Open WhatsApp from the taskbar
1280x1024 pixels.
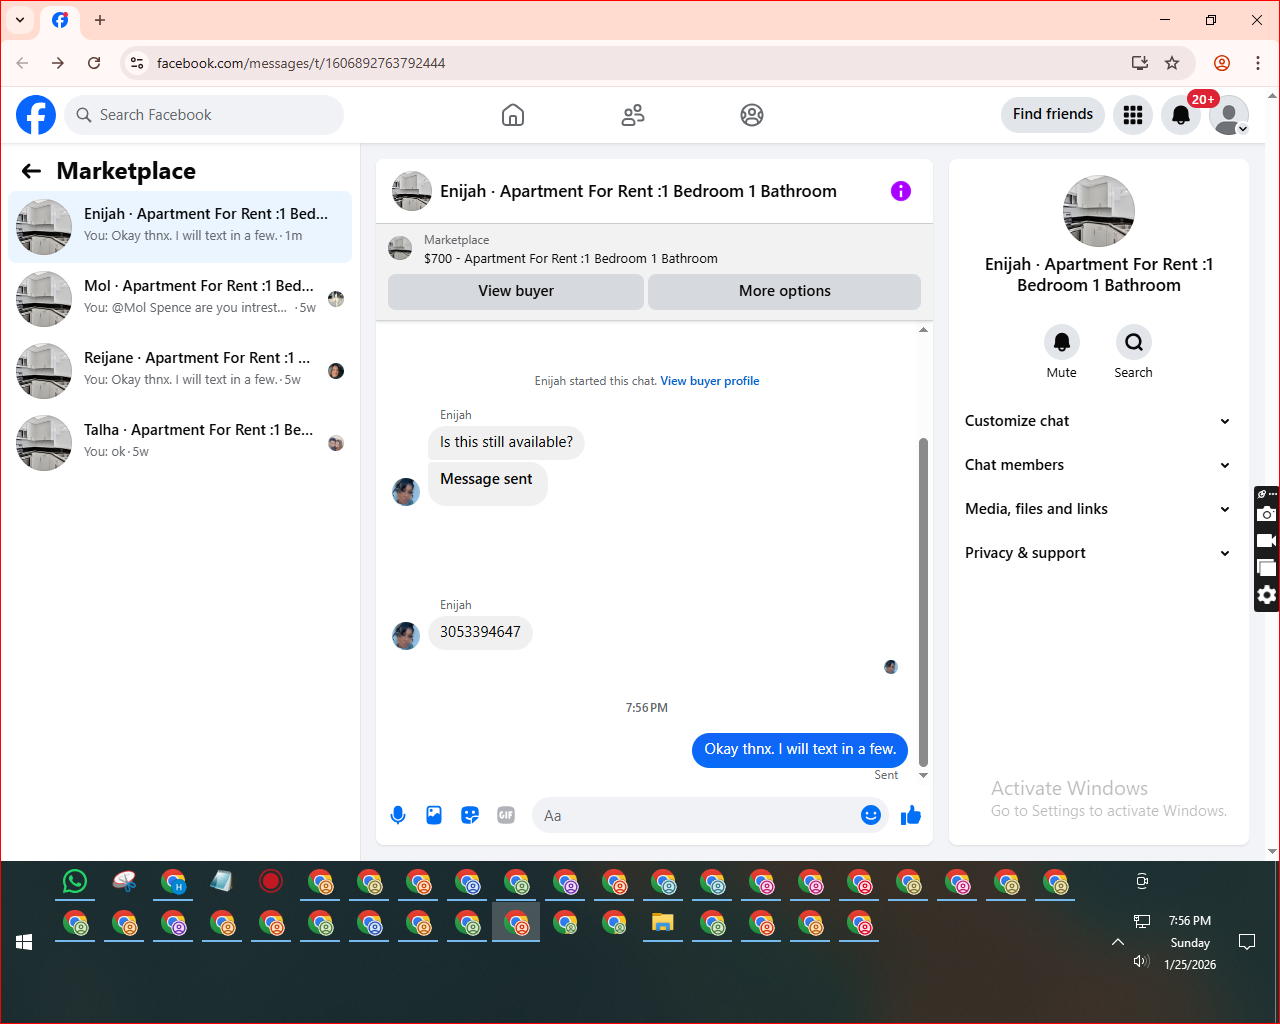75,881
